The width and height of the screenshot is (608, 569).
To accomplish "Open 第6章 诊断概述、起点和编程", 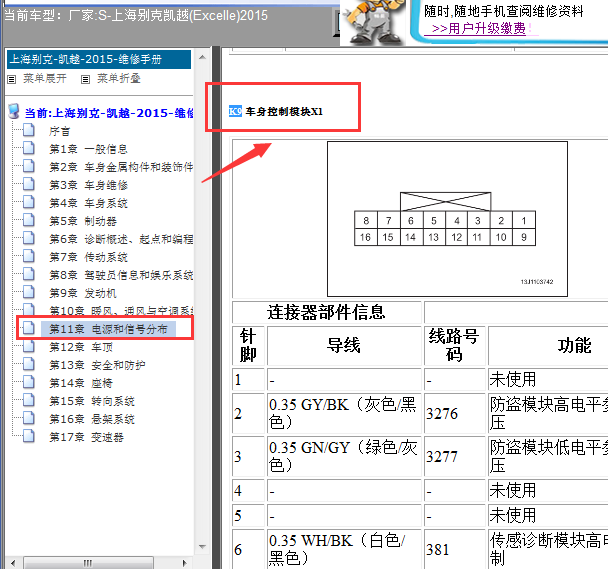I will pyautogui.click(x=121, y=239).
